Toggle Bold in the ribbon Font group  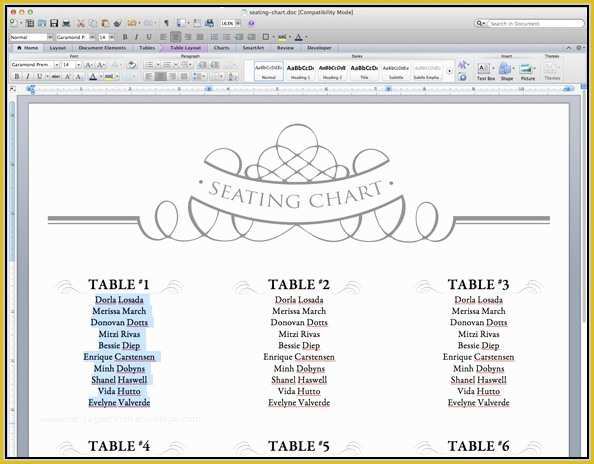(17, 77)
